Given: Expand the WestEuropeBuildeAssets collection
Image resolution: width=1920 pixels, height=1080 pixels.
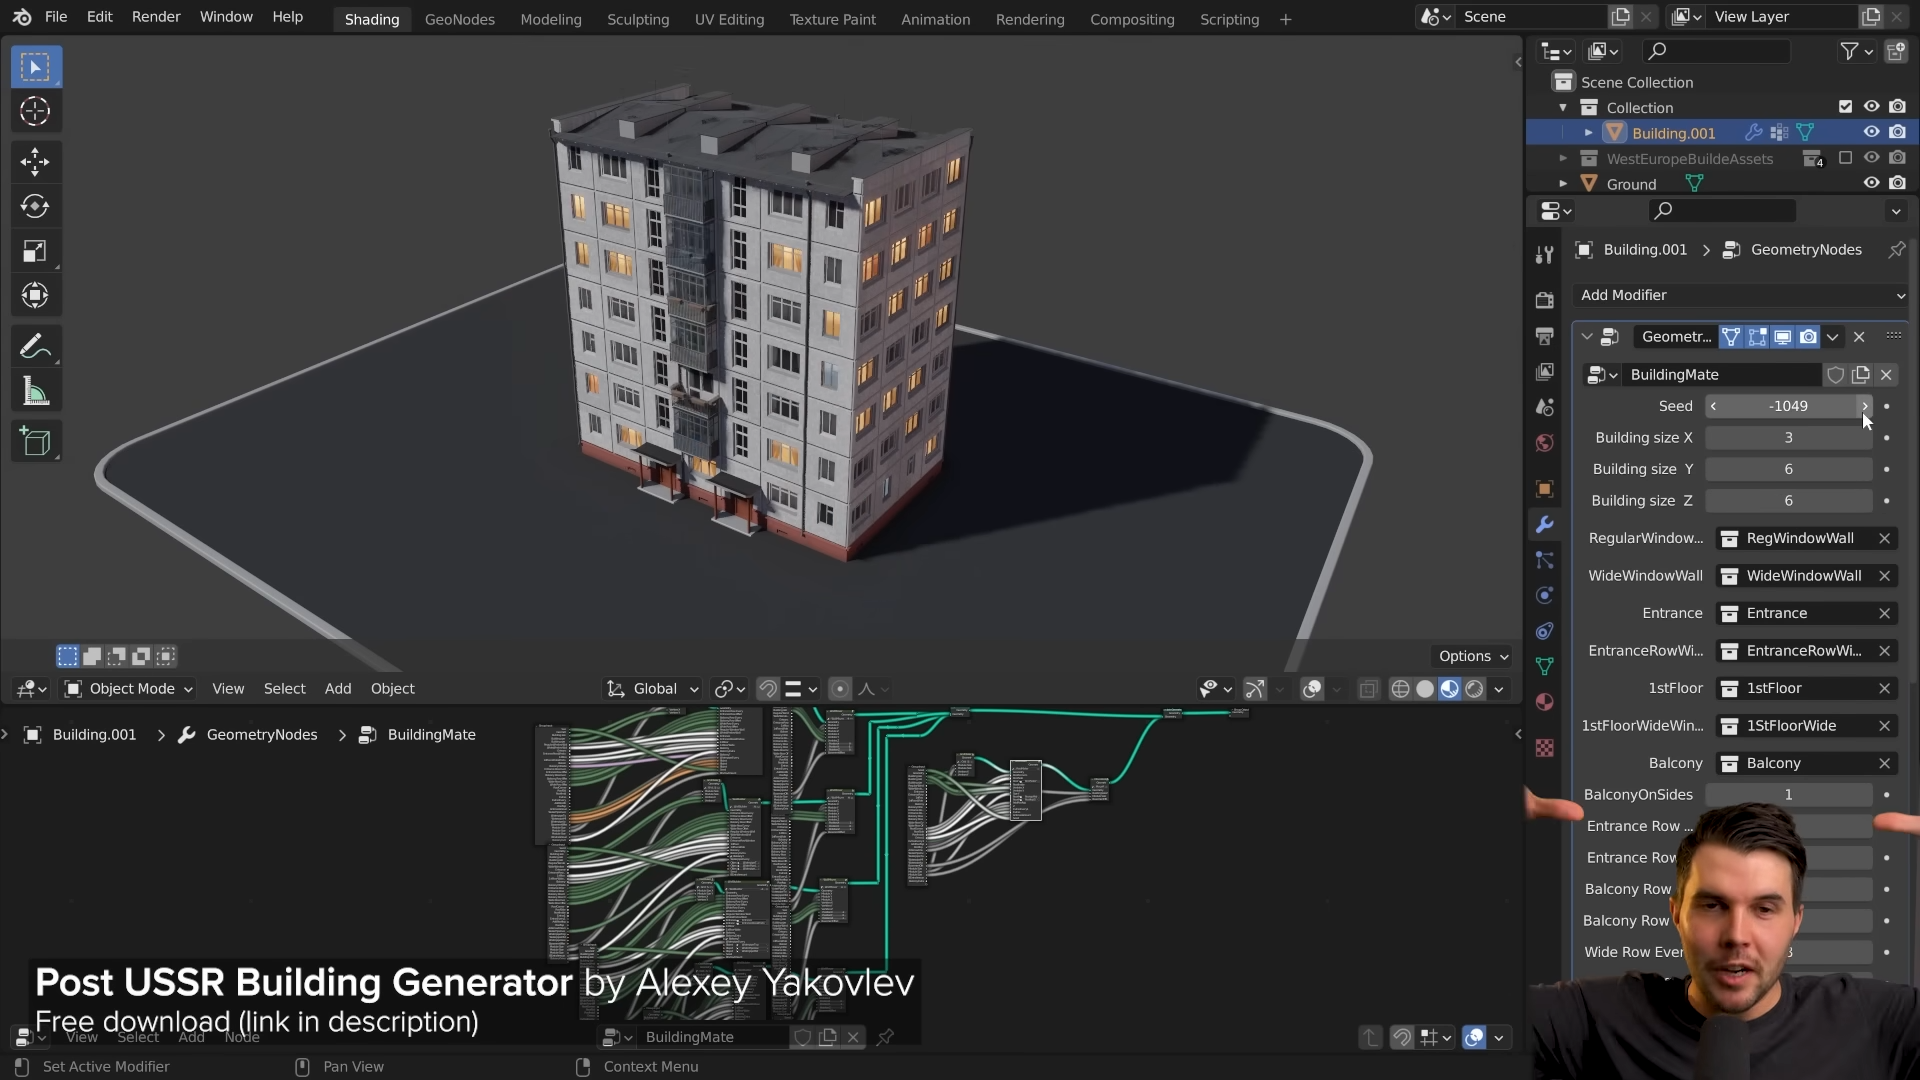Looking at the screenshot, I should (x=1563, y=158).
